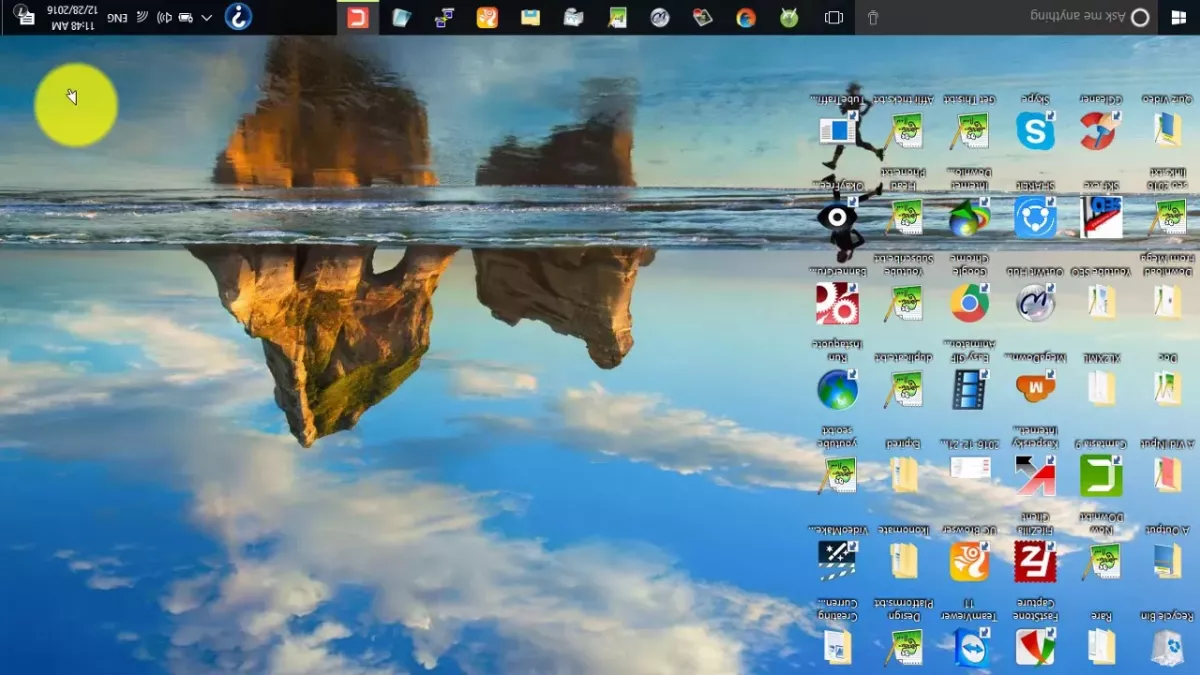Open the Recycle Bin
This screenshot has width=1200, height=675.
1166,647
